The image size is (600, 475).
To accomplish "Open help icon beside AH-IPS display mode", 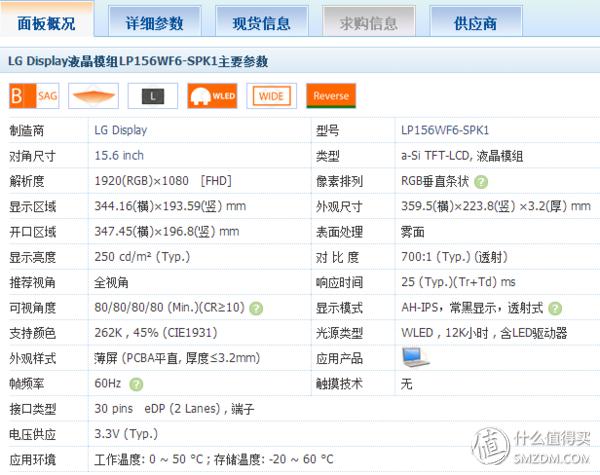I will point(555,308).
